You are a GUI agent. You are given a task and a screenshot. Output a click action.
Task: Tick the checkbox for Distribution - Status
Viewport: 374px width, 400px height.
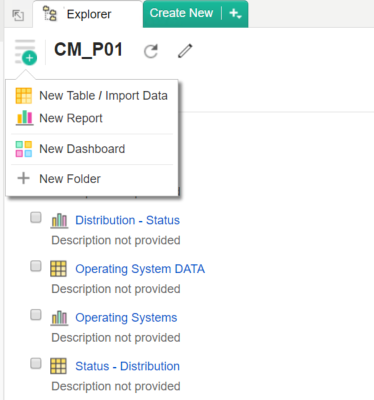coord(36,218)
